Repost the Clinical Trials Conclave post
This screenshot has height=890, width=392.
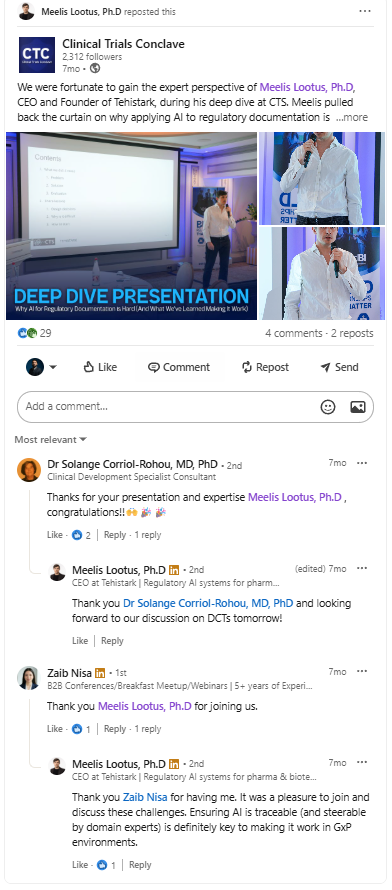point(265,367)
